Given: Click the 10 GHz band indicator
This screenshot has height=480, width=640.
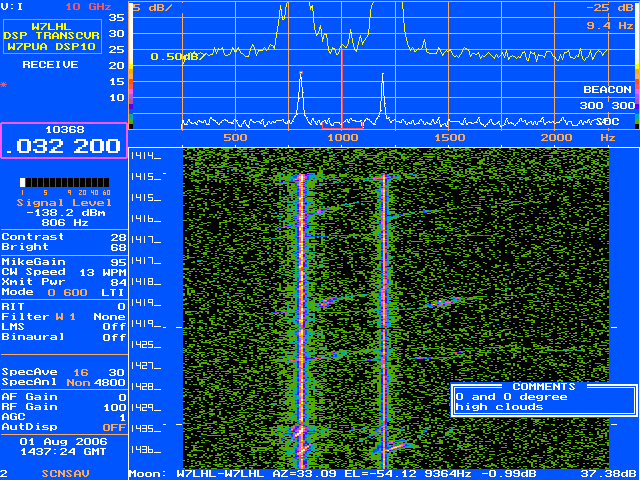Looking at the screenshot, I should pyautogui.click(x=86, y=6).
